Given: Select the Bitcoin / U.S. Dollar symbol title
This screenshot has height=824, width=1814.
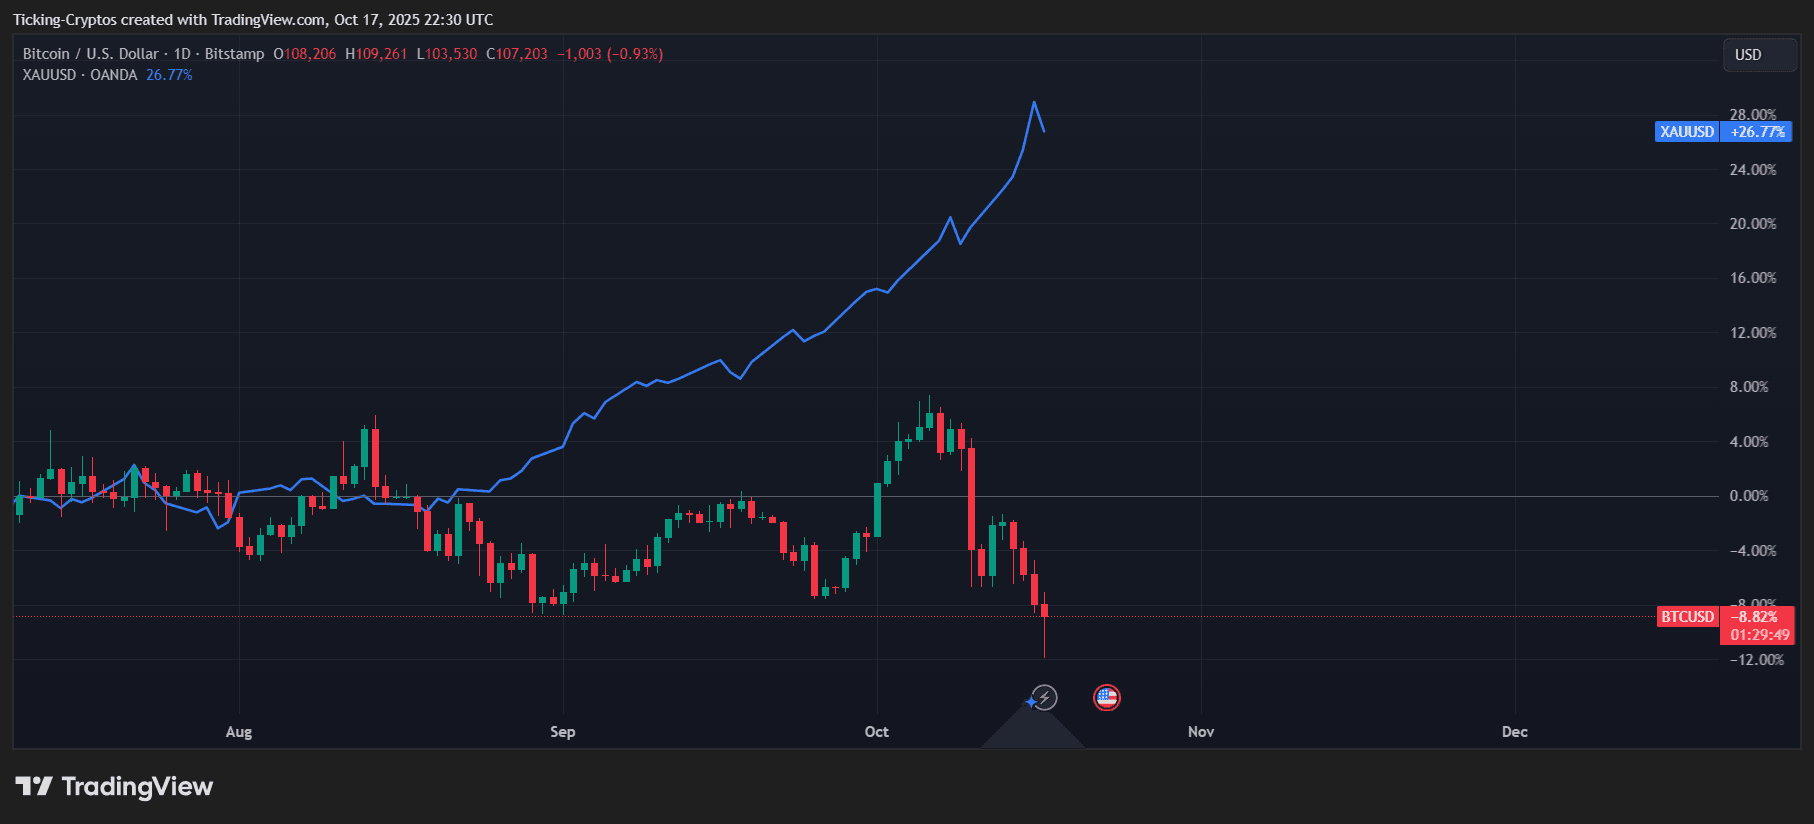Looking at the screenshot, I should [x=90, y=54].
